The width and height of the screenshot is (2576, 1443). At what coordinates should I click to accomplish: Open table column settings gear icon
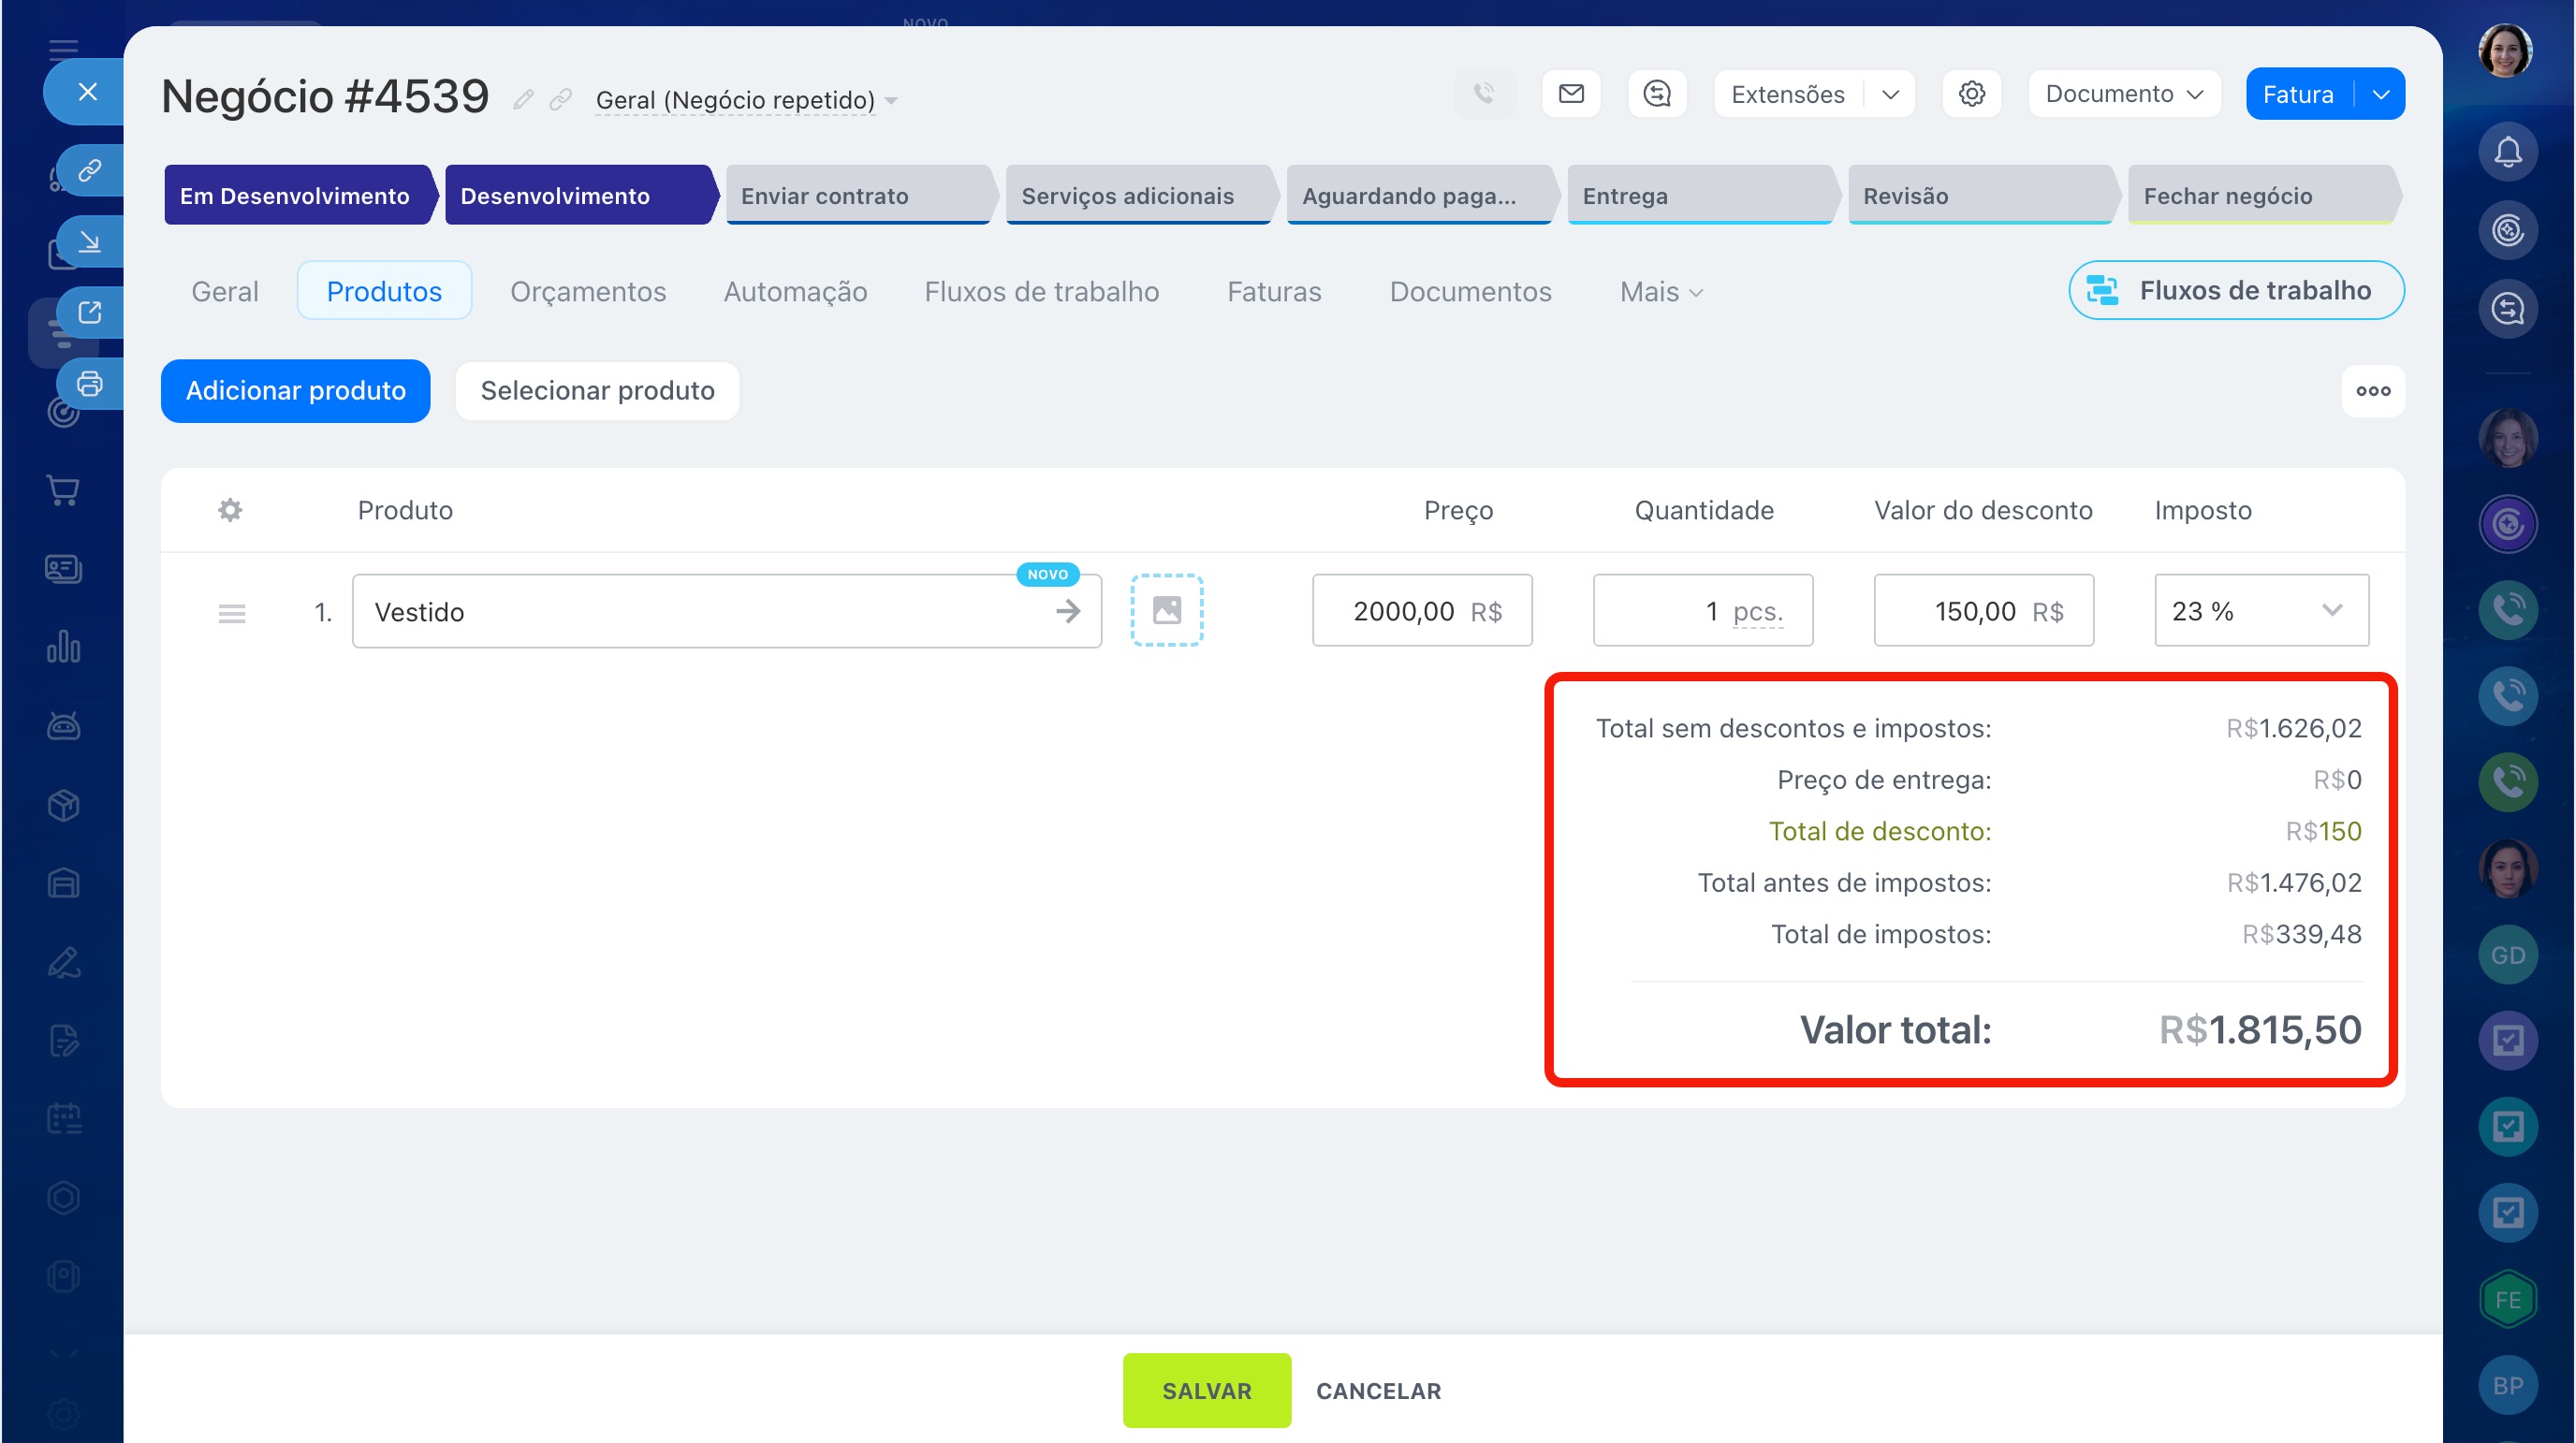(230, 510)
